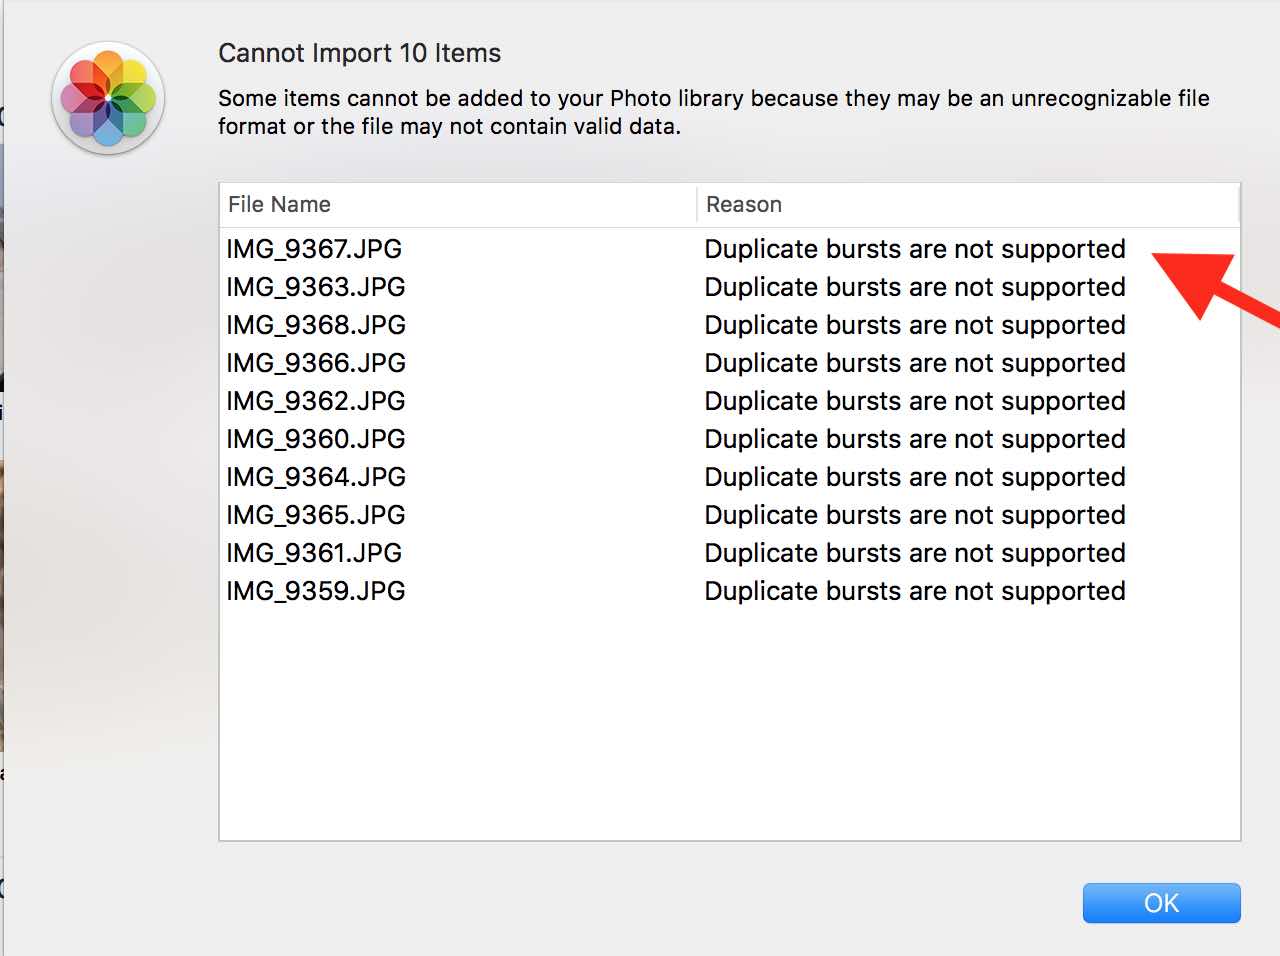Select the IMG_9367.JPG row

pos(314,249)
